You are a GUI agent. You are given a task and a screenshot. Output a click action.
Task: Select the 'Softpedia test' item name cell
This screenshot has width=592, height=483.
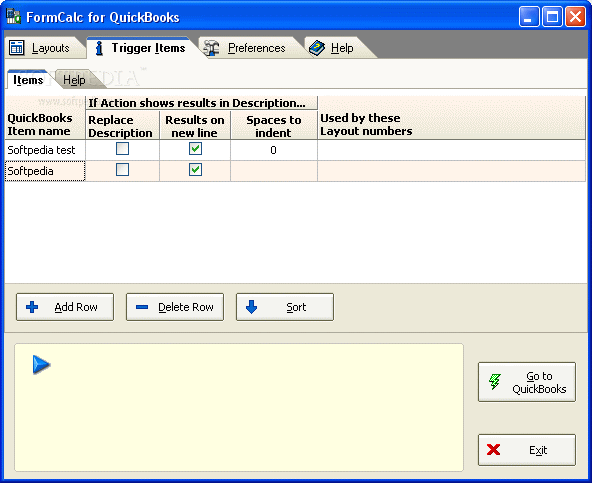45,150
